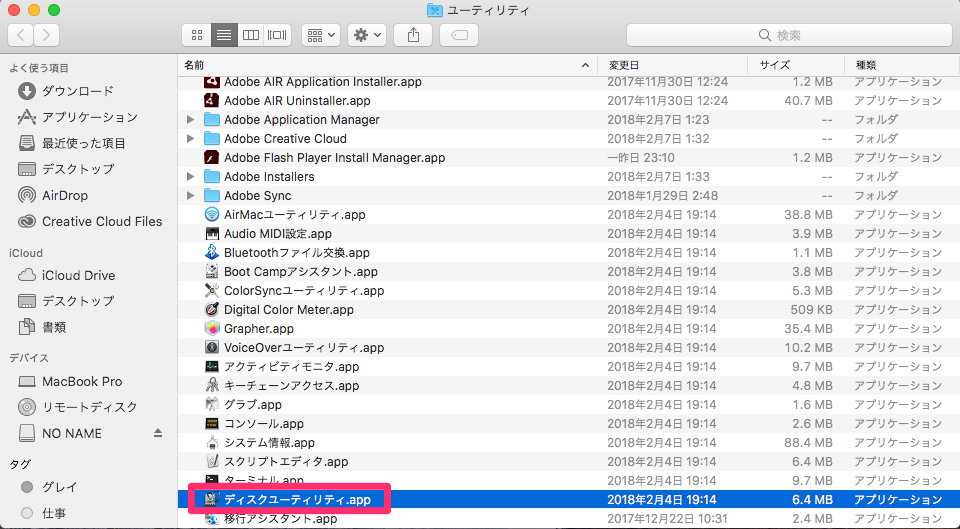Select the ディスクユーティリティ.app icon
The width and height of the screenshot is (960, 529).
tap(212, 499)
